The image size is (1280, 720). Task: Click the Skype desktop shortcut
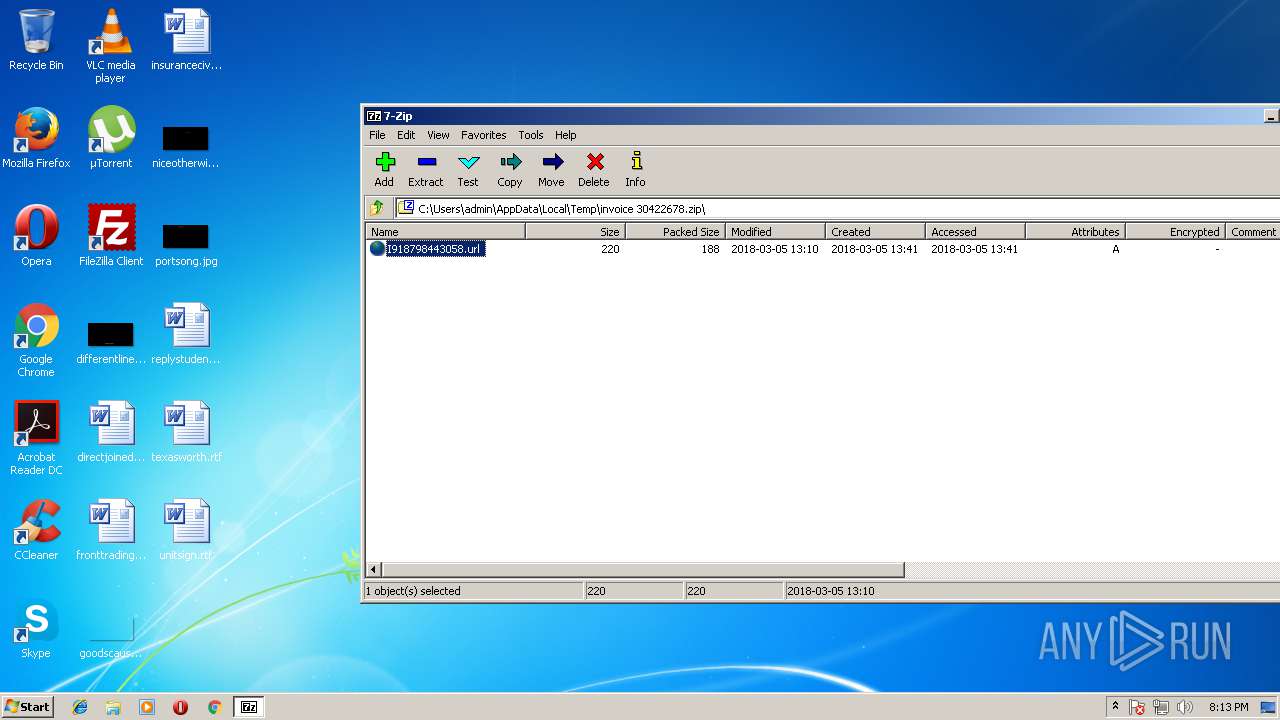(x=36, y=628)
